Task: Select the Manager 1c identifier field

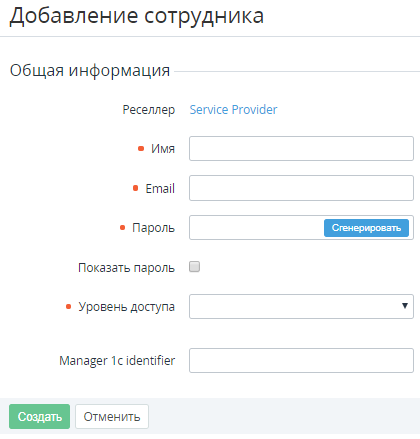Action: point(301,361)
